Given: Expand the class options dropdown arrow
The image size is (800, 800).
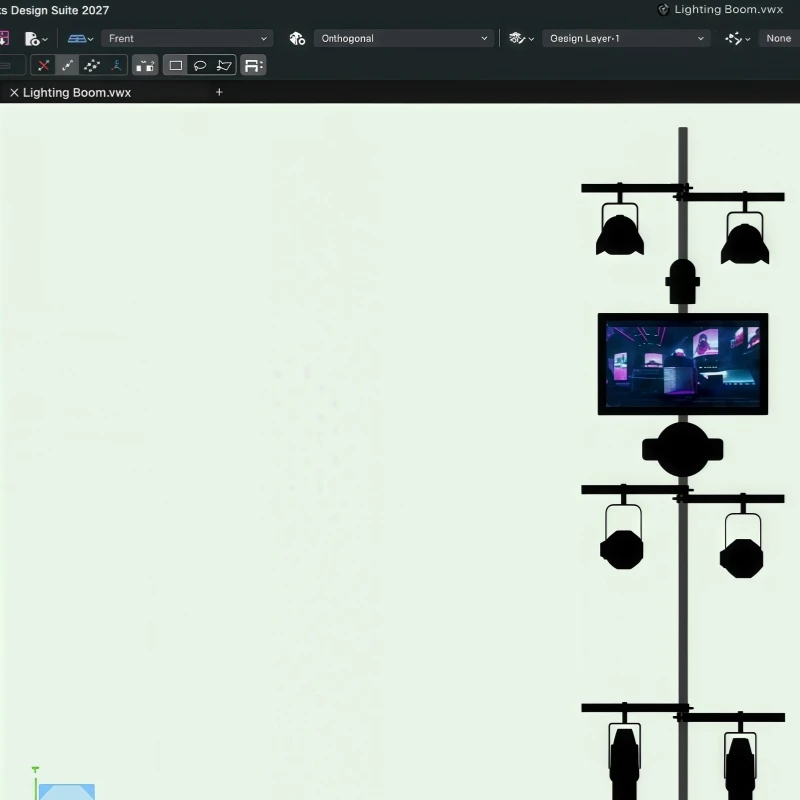Looking at the screenshot, I should 747,39.
